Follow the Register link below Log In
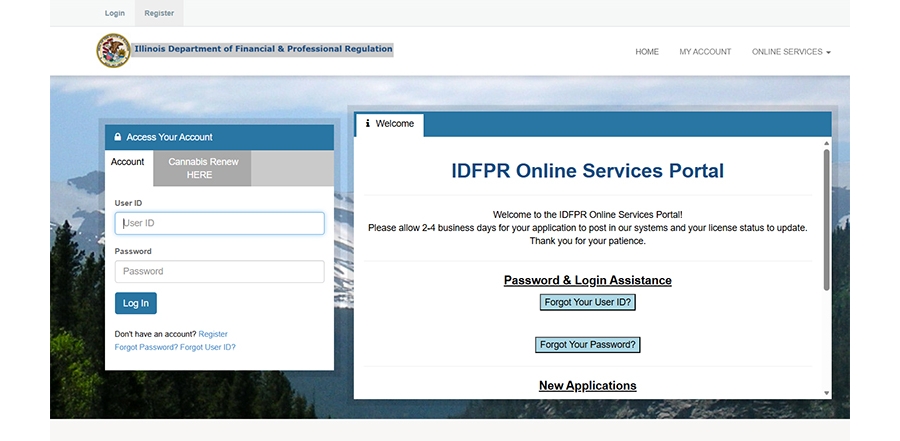Image resolution: width=900 pixels, height=441 pixels. tap(213, 334)
